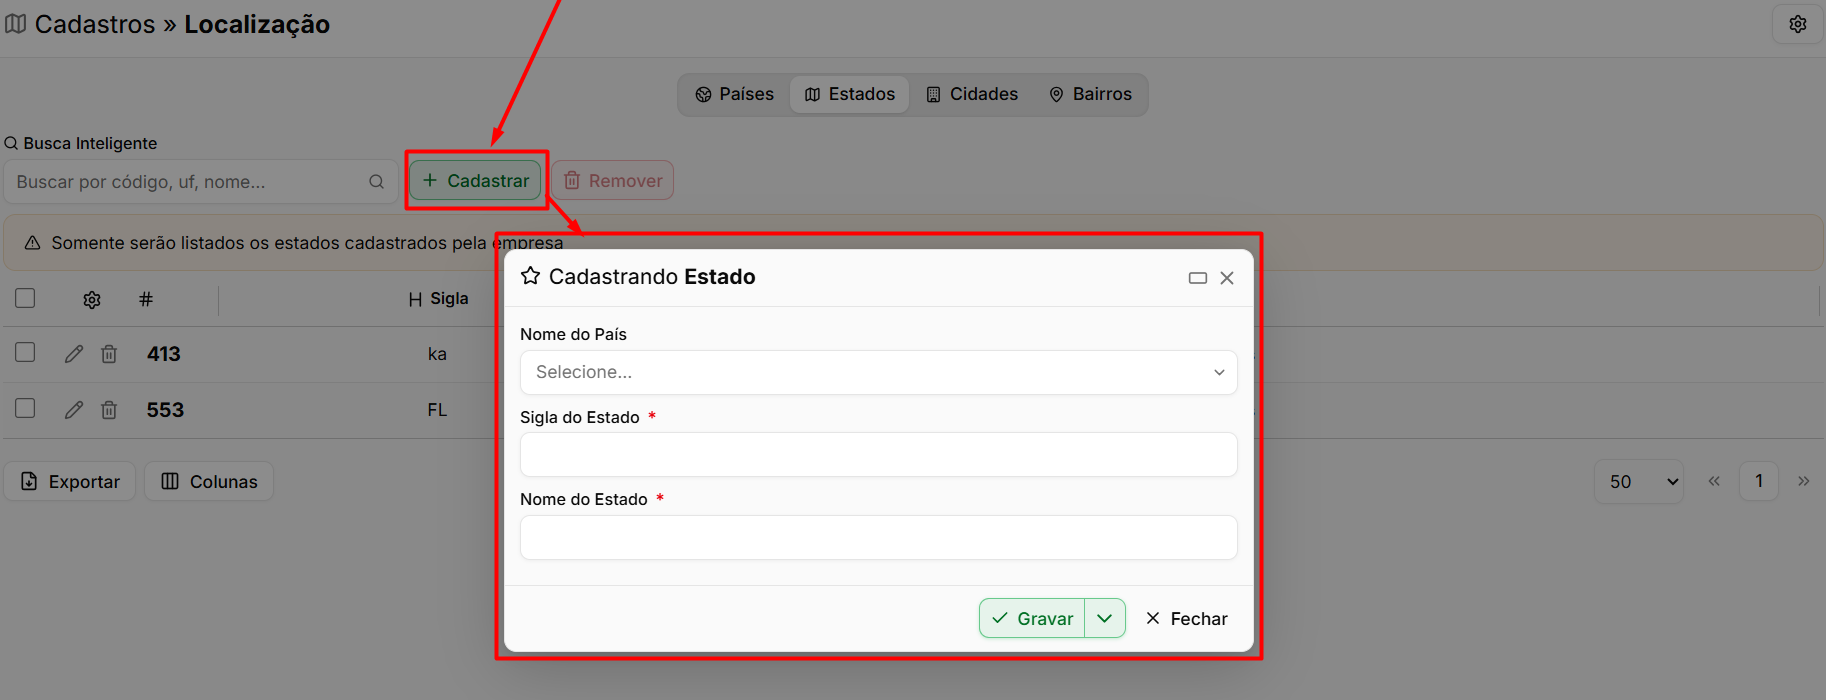Screen dimensions: 1826x700
Task: Toggle the select-all checkbox in table header
Action: 25,298
